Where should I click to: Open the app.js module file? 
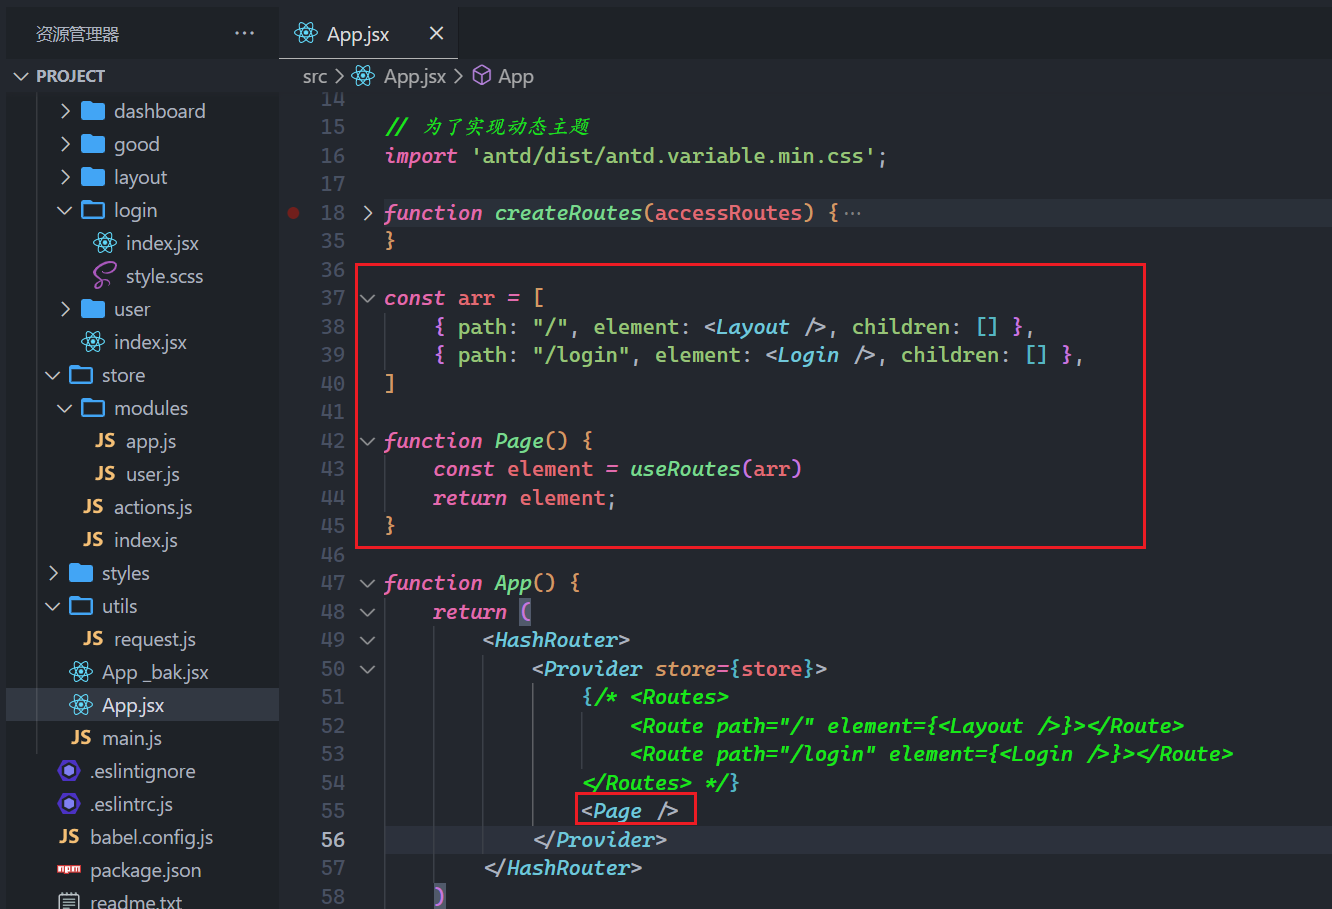(x=142, y=441)
